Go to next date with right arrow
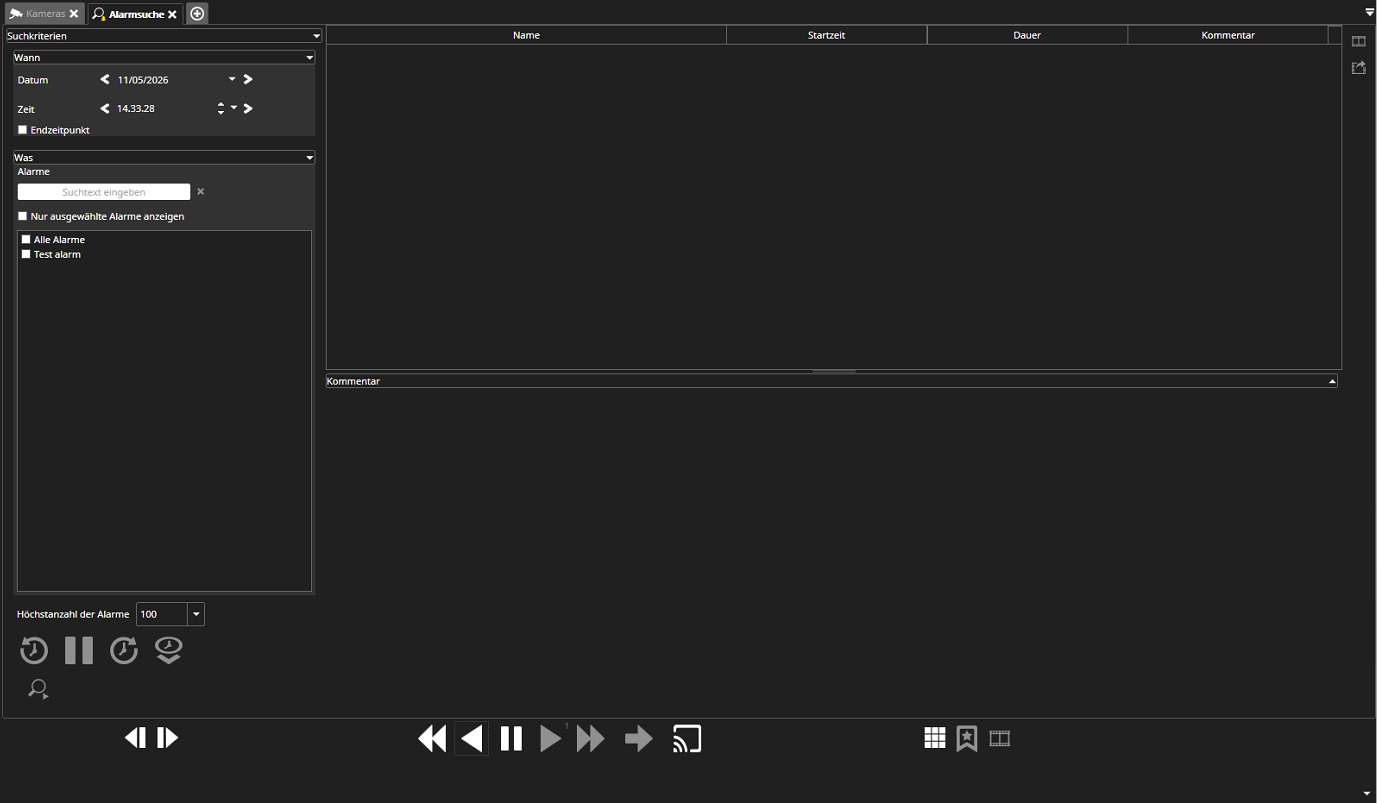 pyautogui.click(x=248, y=79)
